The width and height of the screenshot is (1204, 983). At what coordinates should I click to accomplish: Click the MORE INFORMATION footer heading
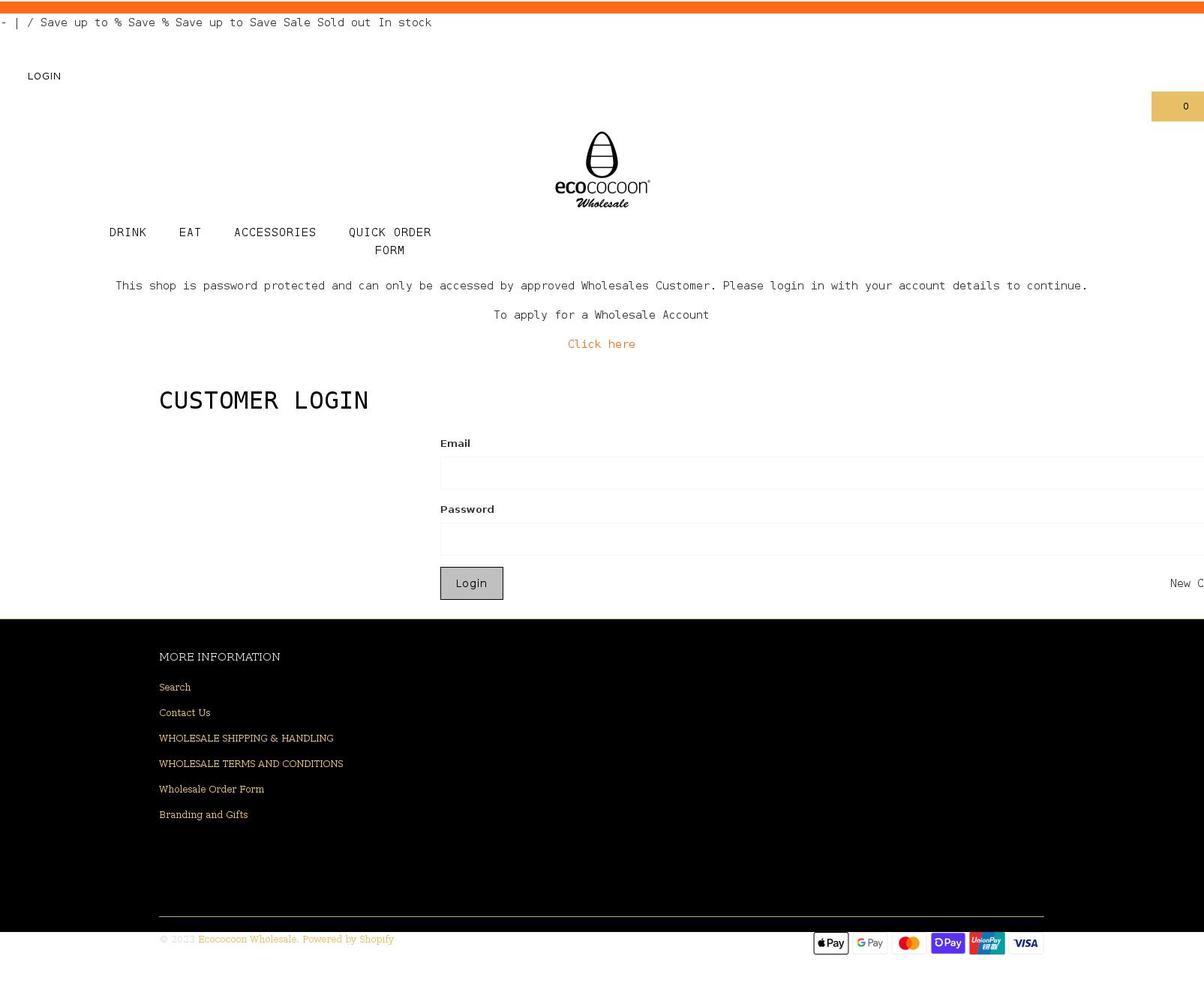click(x=219, y=657)
